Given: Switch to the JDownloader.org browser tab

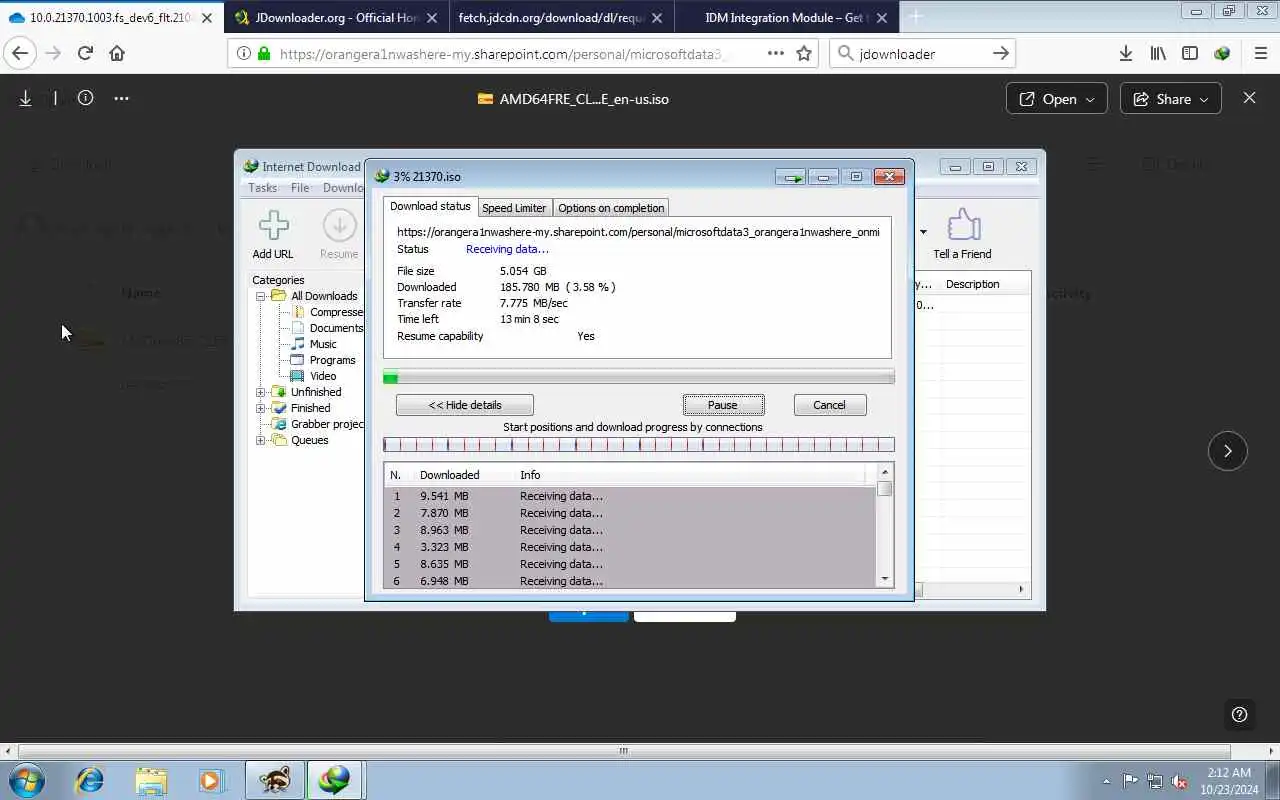Looking at the screenshot, I should point(336,17).
